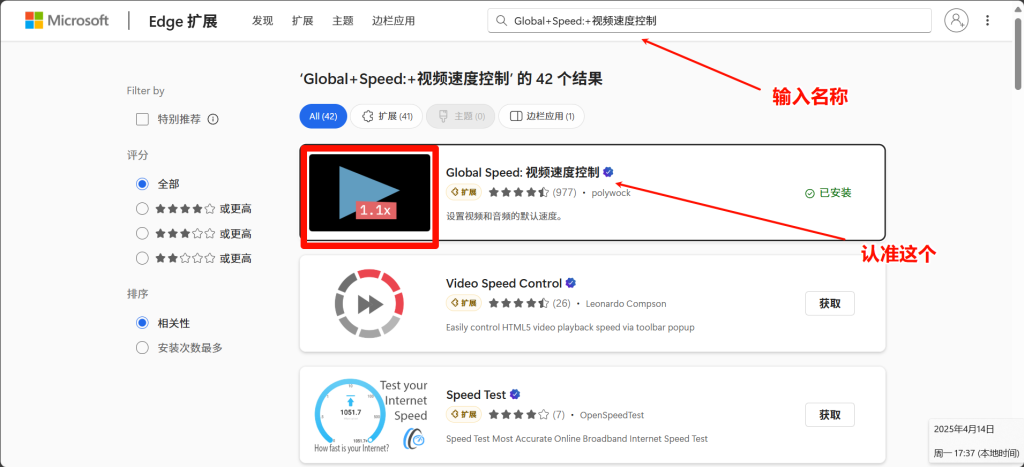Check the 特别推荐 checkbox
Viewport: 1024px width, 467px height.
142,120
